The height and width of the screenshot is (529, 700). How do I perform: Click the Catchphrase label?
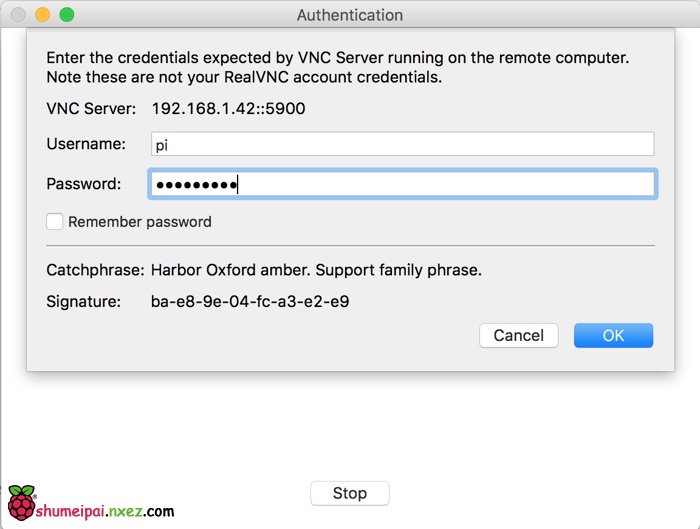(x=96, y=270)
